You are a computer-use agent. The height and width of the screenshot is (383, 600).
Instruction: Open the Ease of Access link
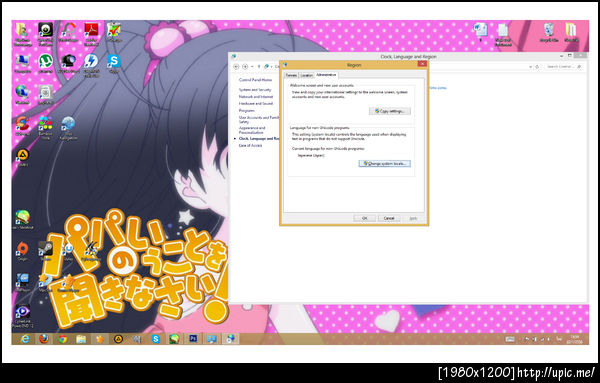click(x=250, y=145)
